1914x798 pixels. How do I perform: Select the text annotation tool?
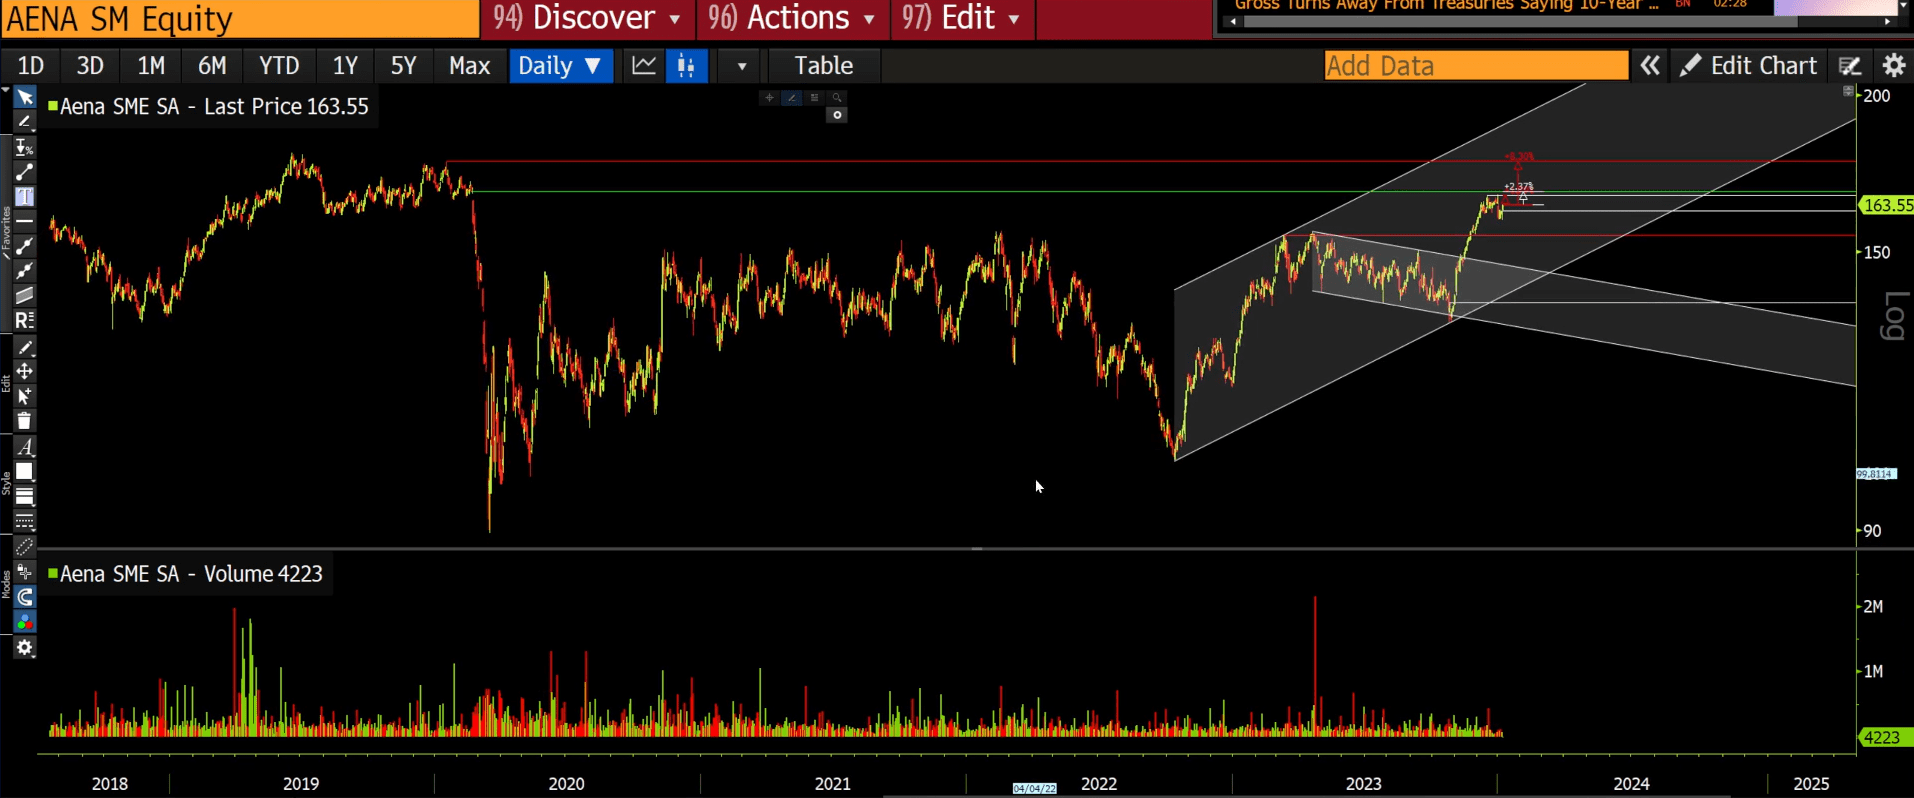(x=25, y=196)
